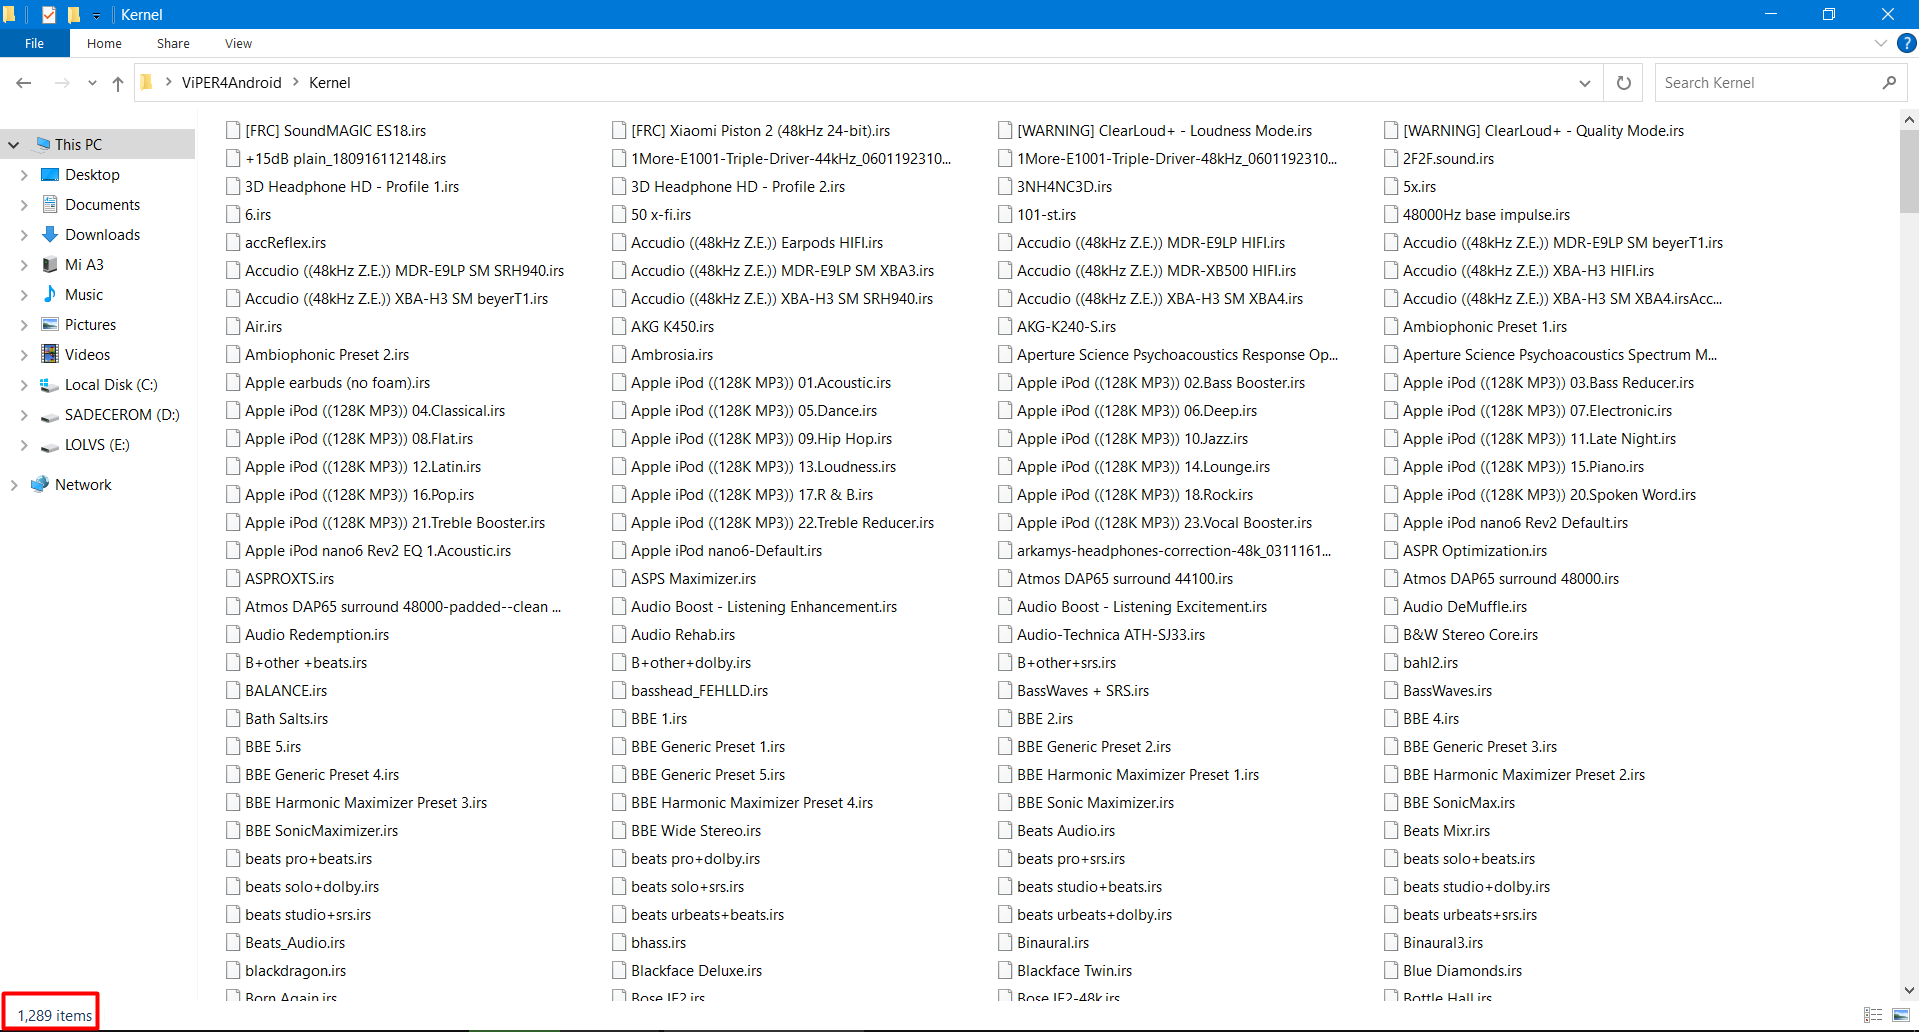Image resolution: width=1919 pixels, height=1032 pixels.
Task: Expand the Network tree node
Action: 14,484
